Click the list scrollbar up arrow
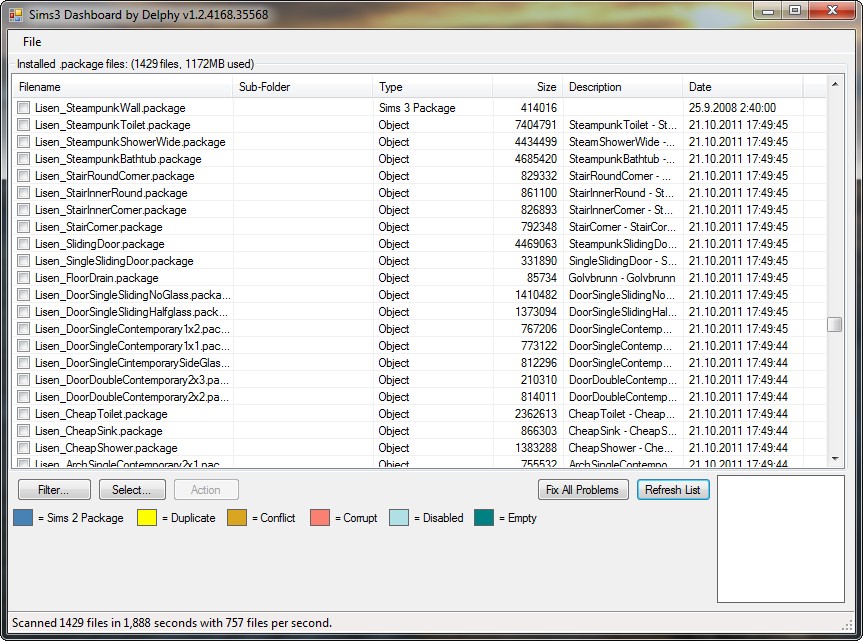Viewport: 863px width, 641px height. pos(835,84)
